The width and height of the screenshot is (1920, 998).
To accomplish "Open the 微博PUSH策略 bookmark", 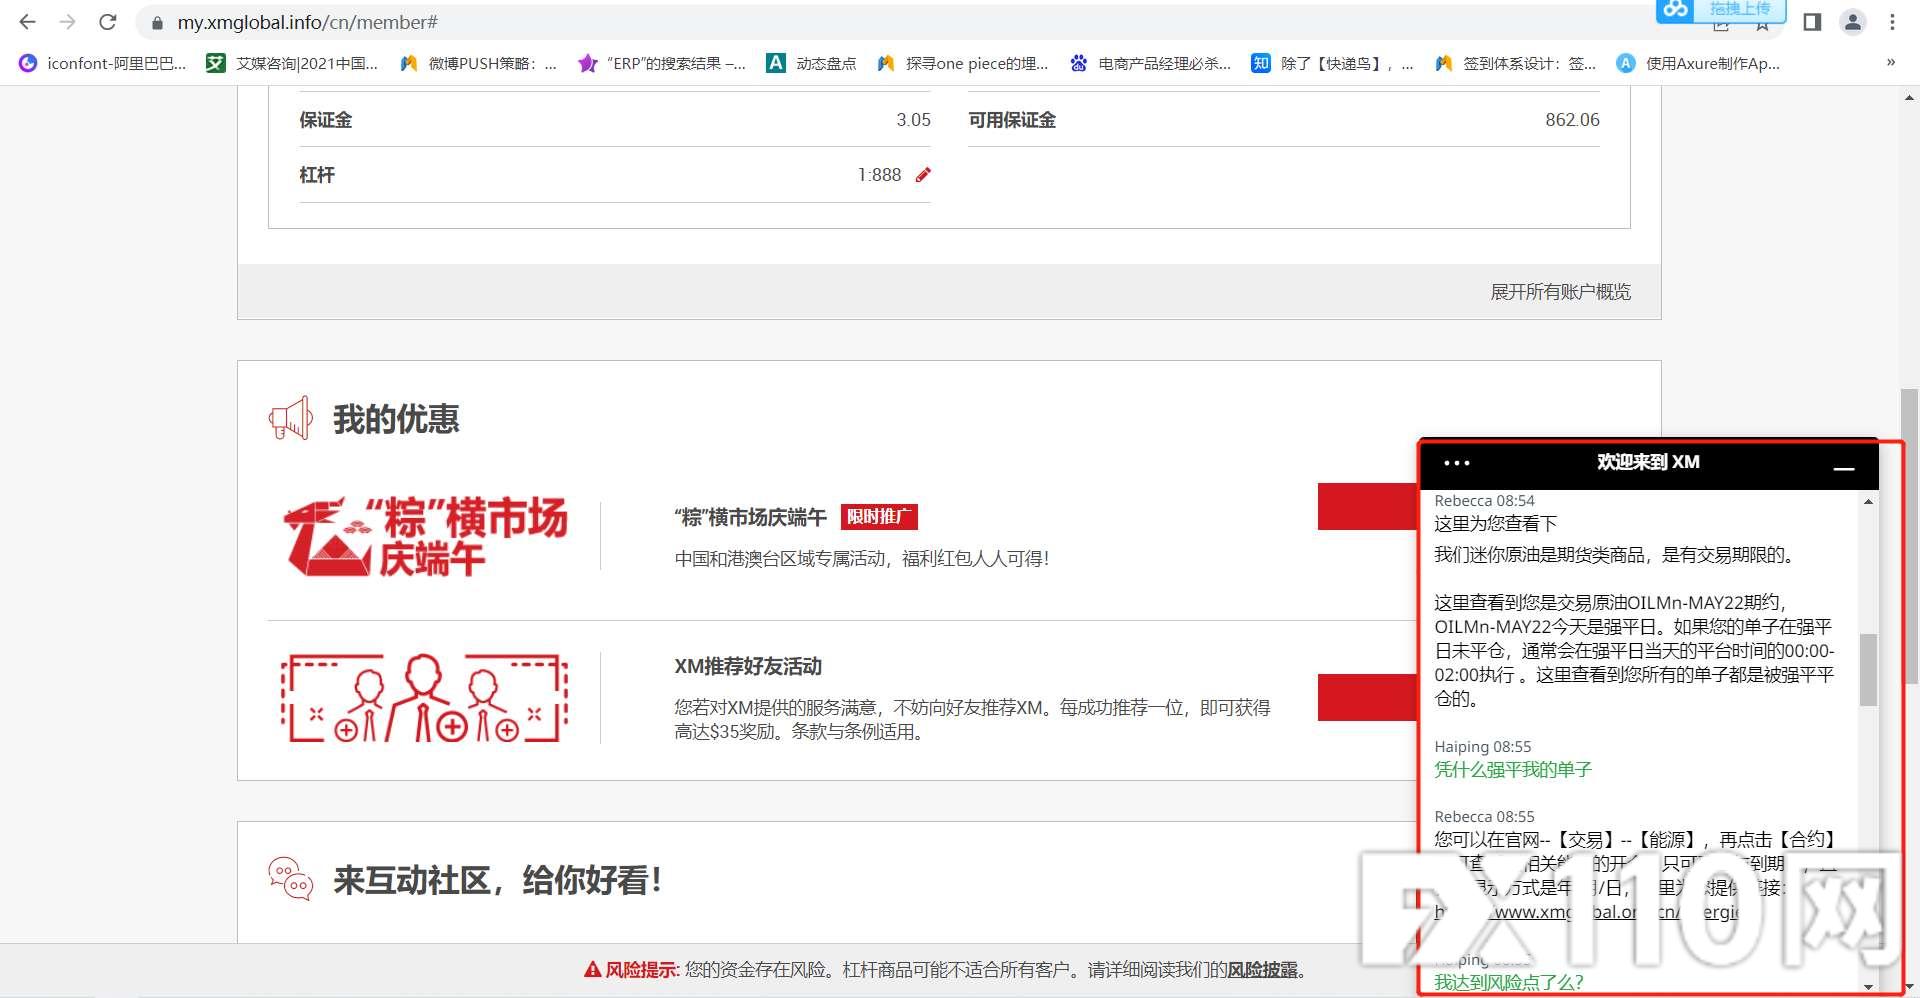I will click(x=478, y=63).
